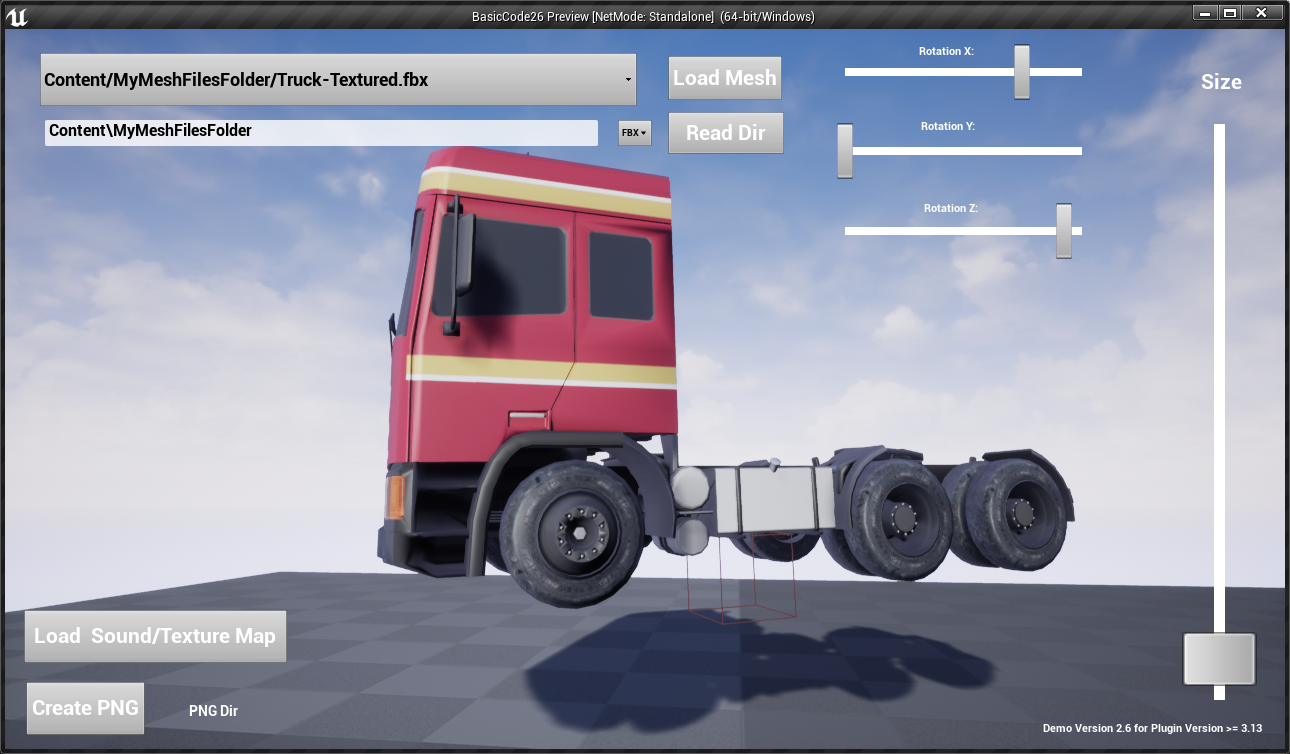The width and height of the screenshot is (1290, 754).
Task: Click the PNG Dir label
Action: pyautogui.click(x=213, y=711)
